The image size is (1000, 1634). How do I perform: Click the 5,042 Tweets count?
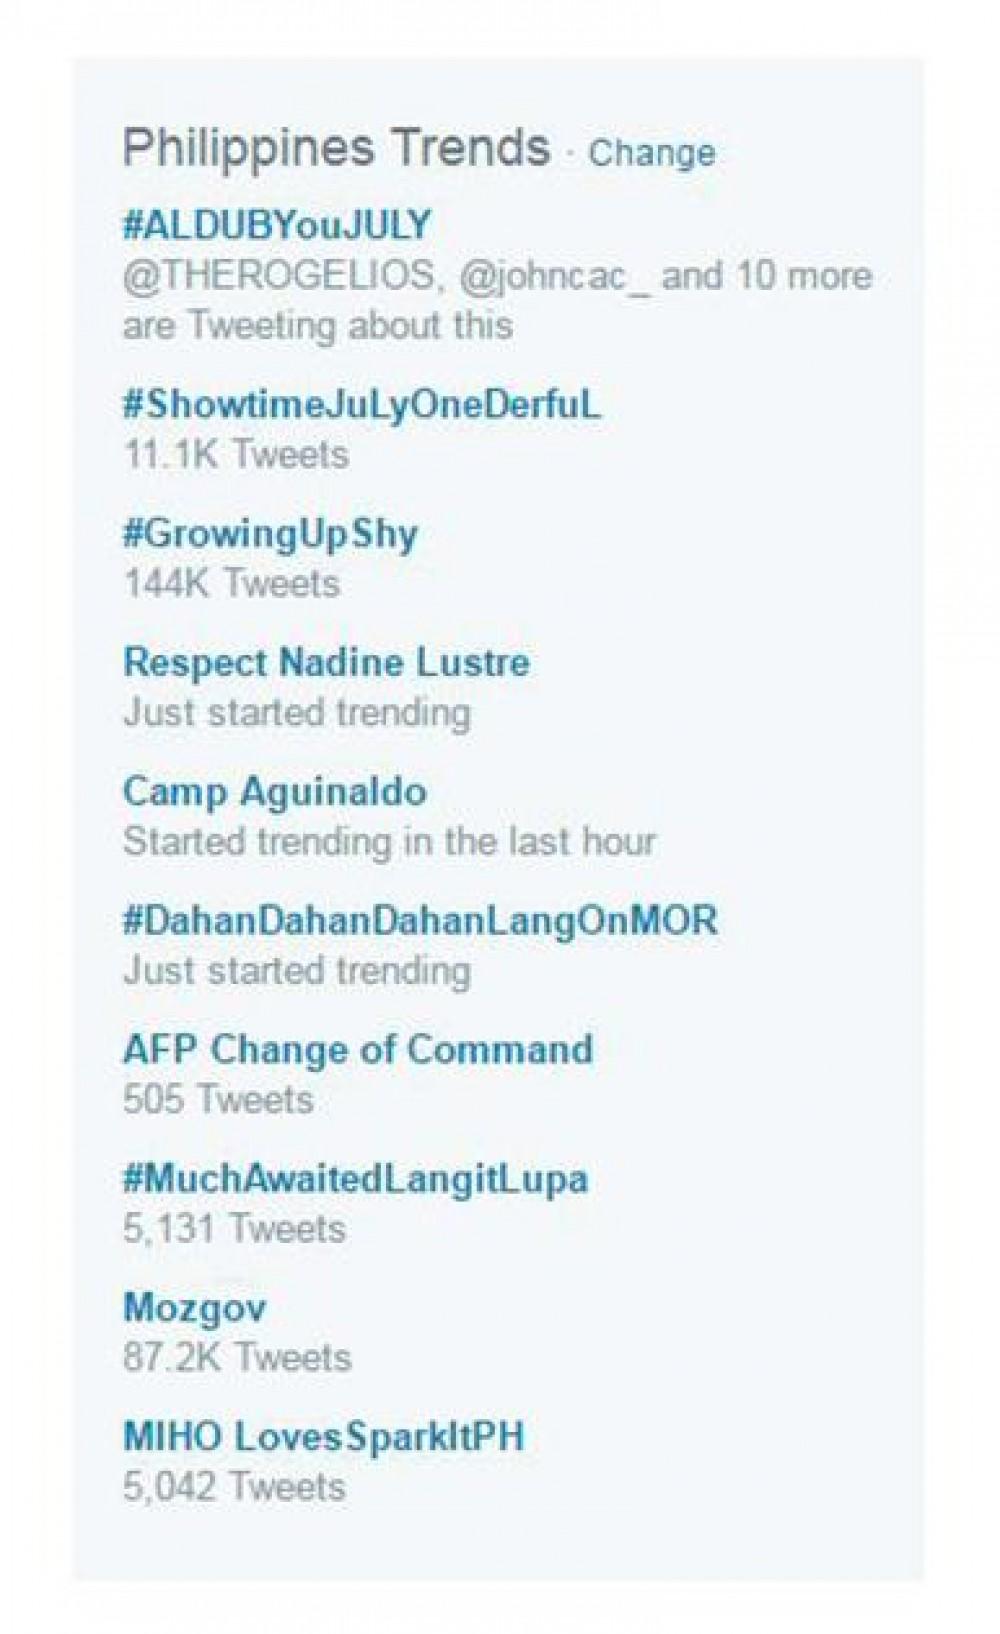tap(234, 1486)
